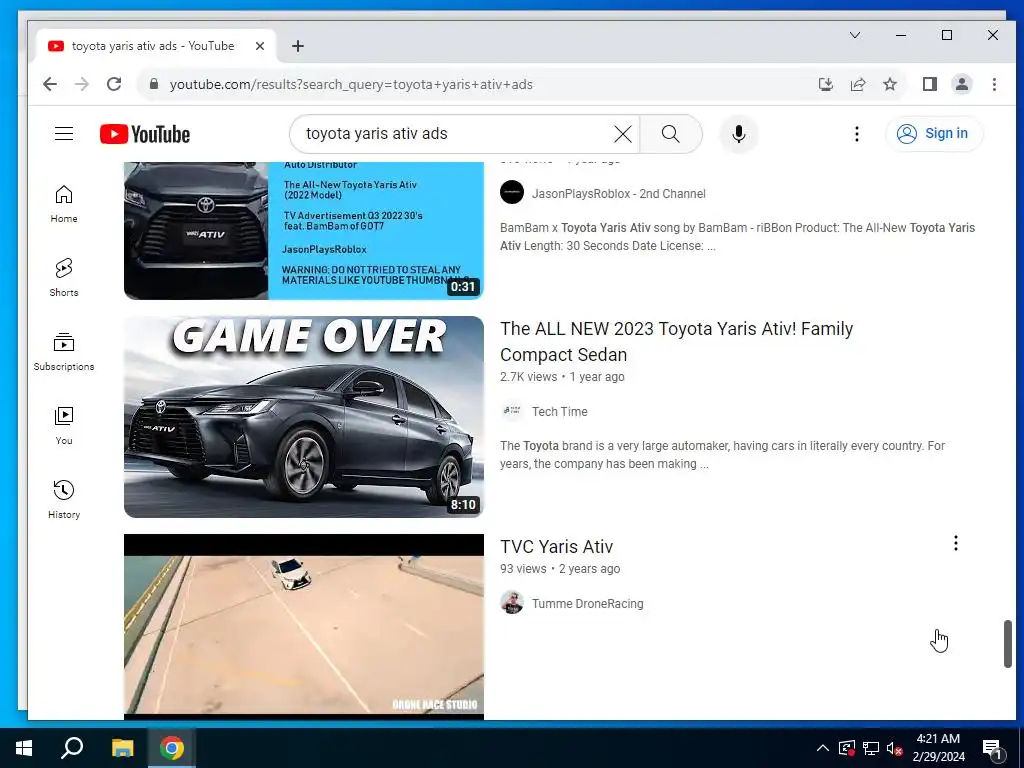Click the Chrome address bar URL
1024x768 pixels.
click(x=351, y=84)
